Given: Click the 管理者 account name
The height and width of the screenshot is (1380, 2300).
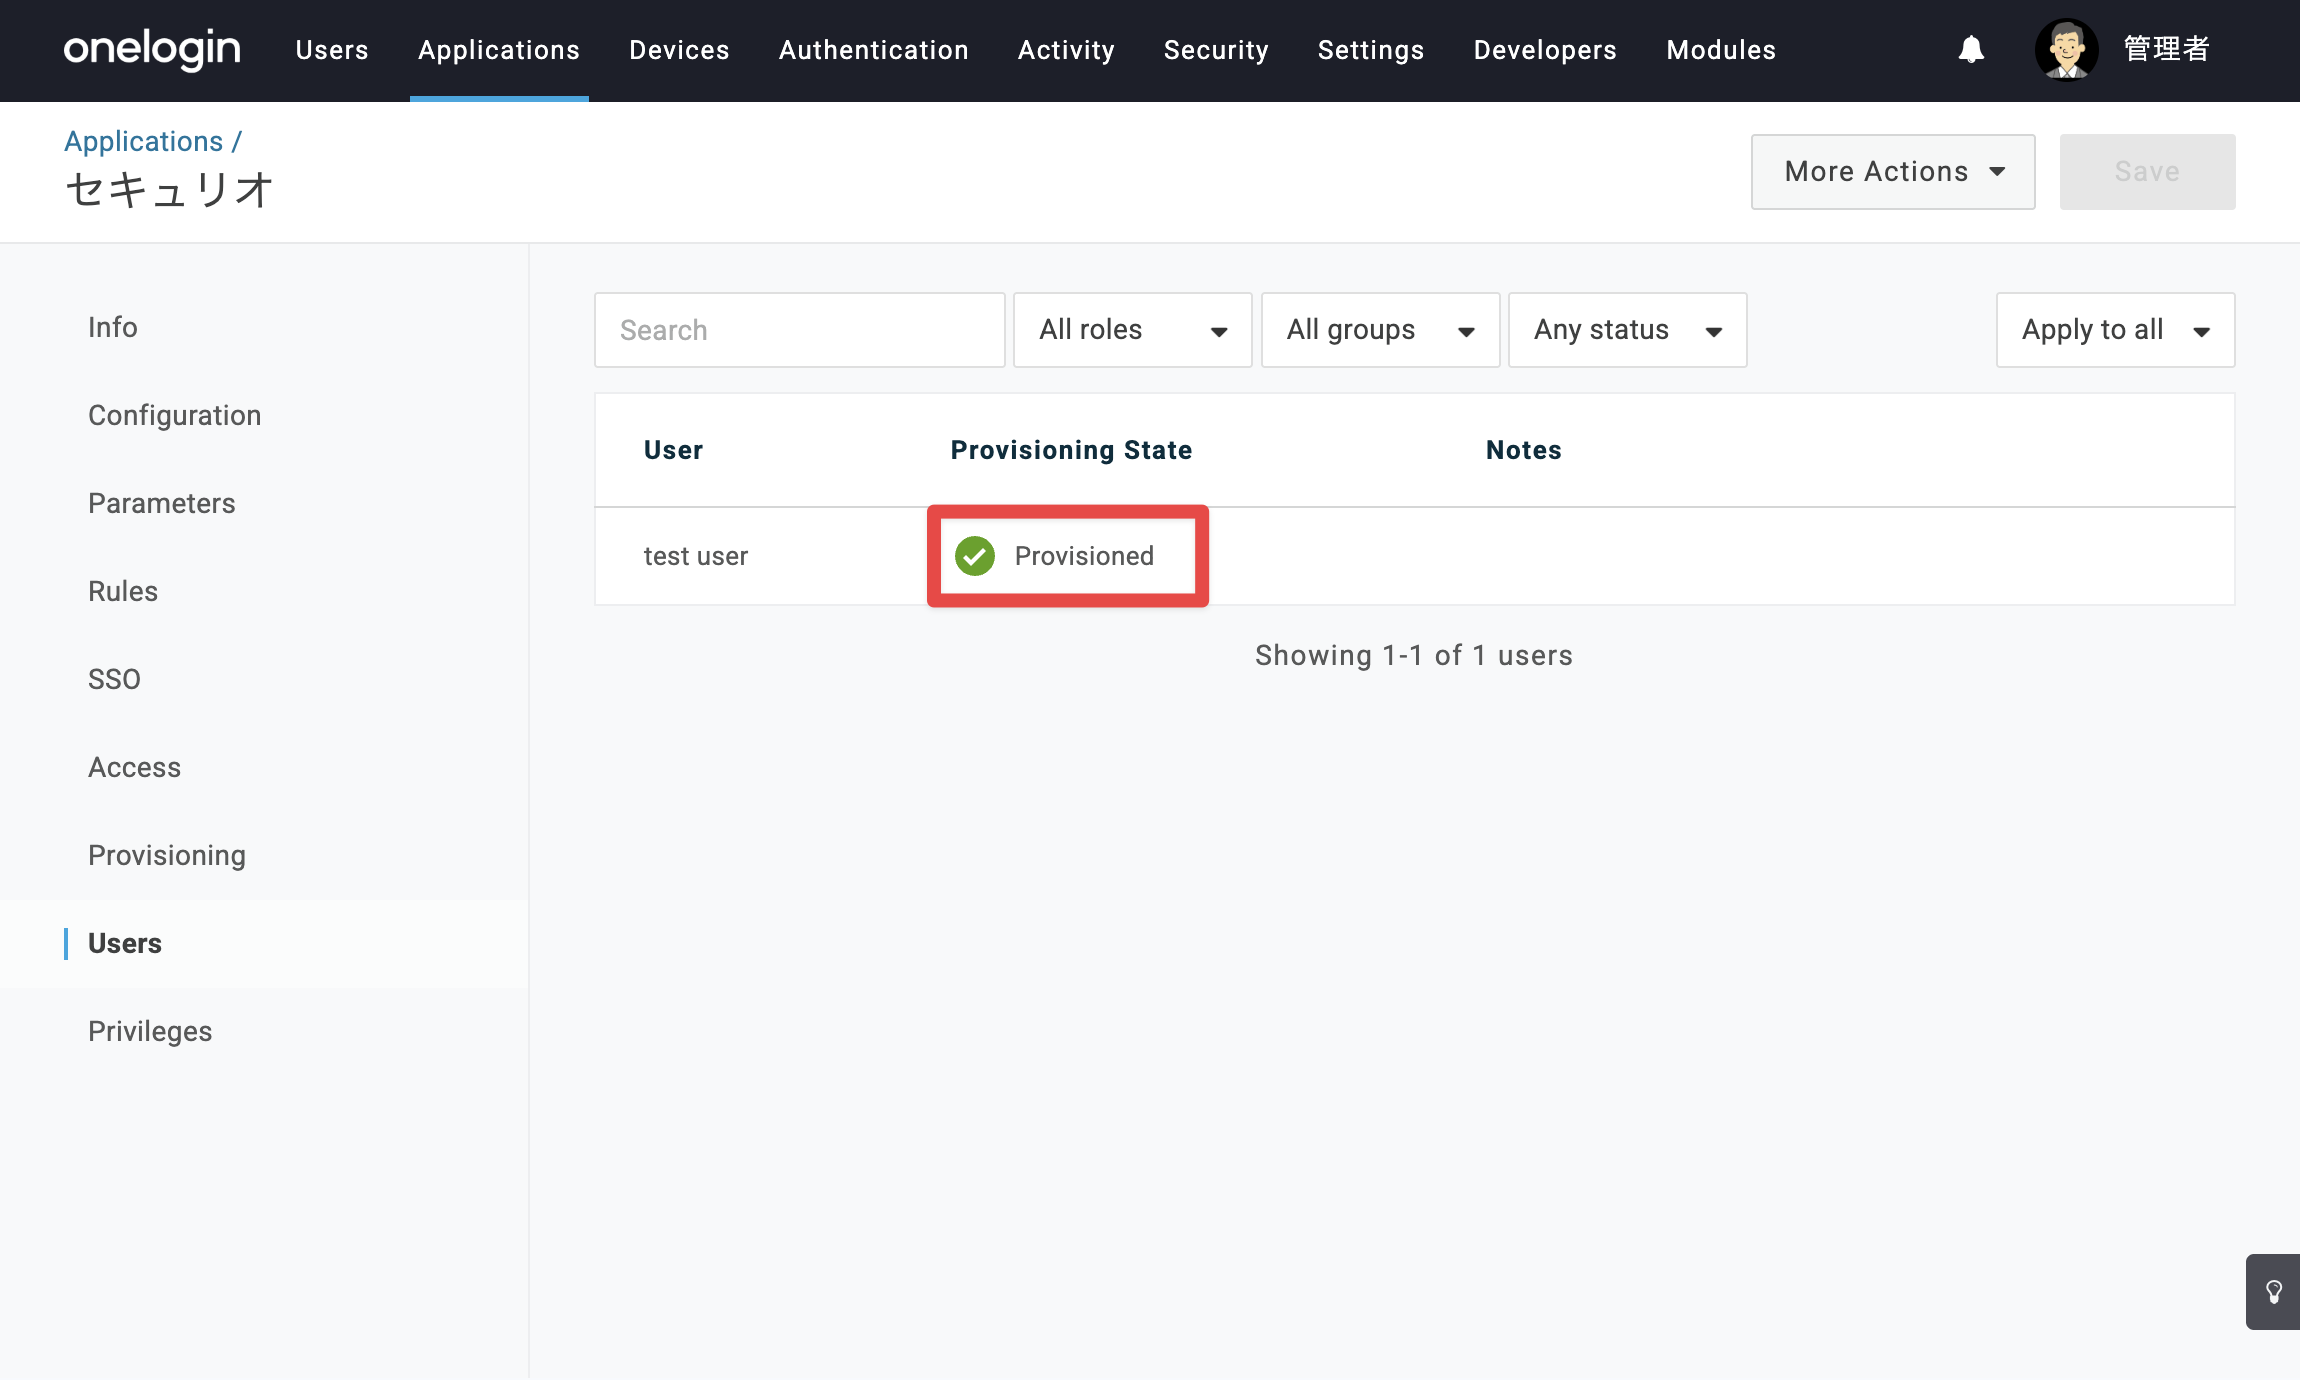Looking at the screenshot, I should point(2166,49).
